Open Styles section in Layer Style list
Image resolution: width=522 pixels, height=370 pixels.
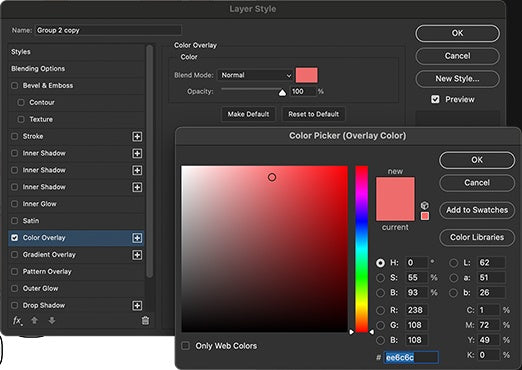click(x=76, y=52)
